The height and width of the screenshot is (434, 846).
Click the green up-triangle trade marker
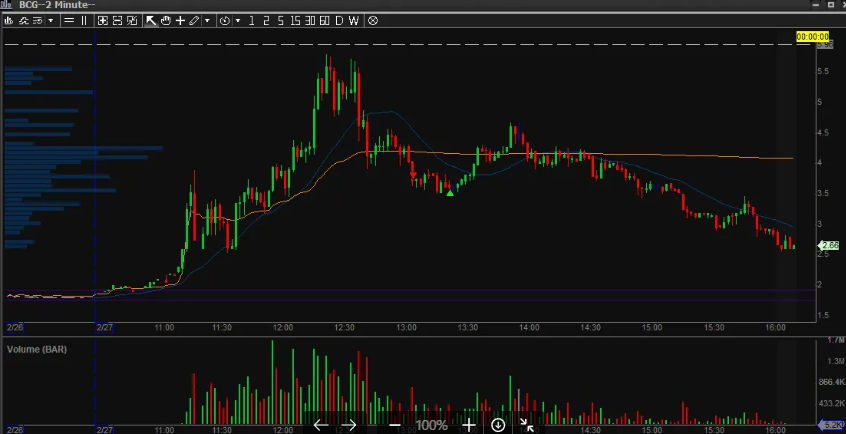point(450,193)
